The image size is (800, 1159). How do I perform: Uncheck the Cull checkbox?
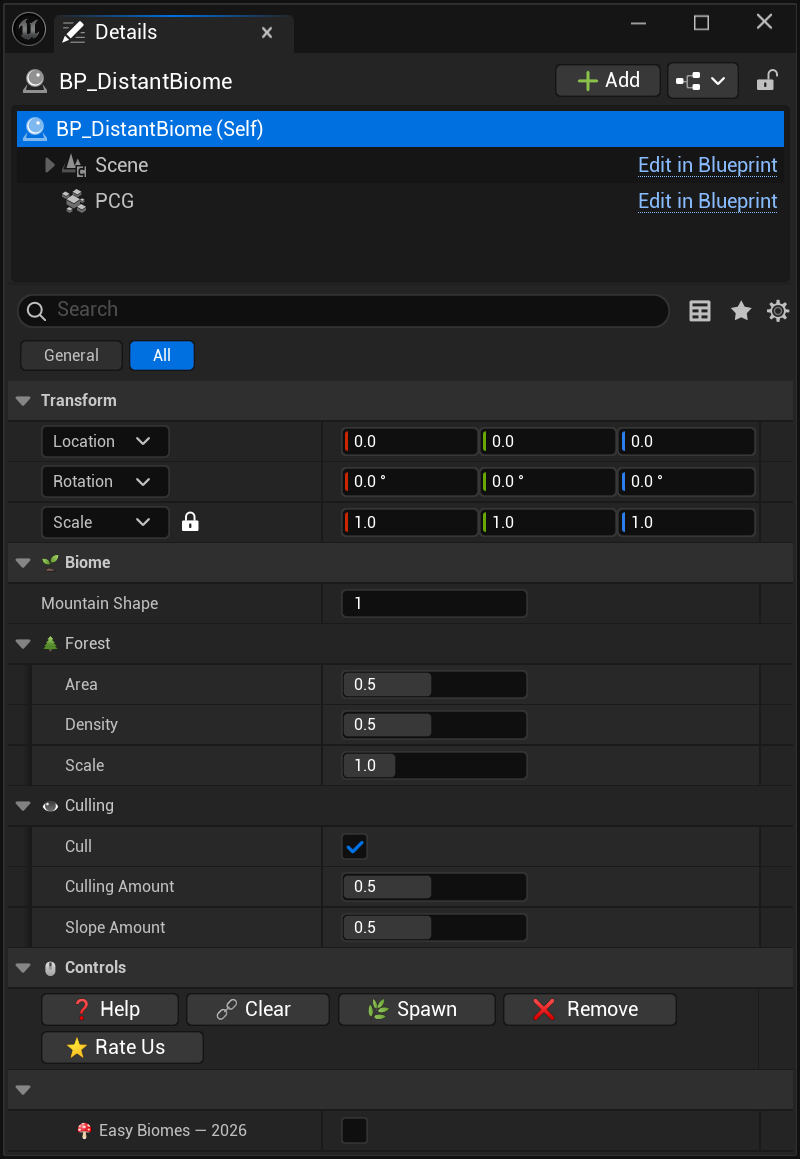pos(355,846)
